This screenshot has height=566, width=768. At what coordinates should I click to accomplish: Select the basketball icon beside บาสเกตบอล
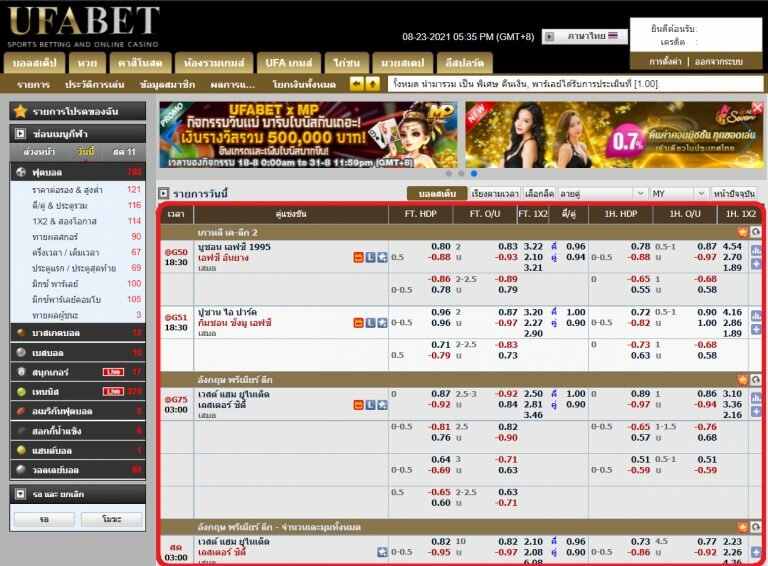coord(21,332)
